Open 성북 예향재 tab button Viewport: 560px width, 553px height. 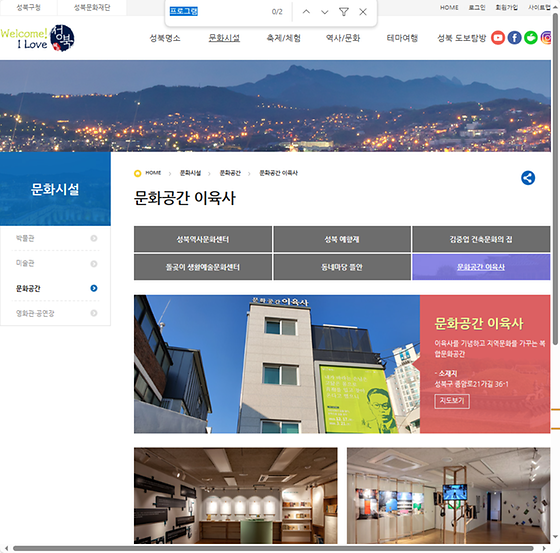(342, 239)
